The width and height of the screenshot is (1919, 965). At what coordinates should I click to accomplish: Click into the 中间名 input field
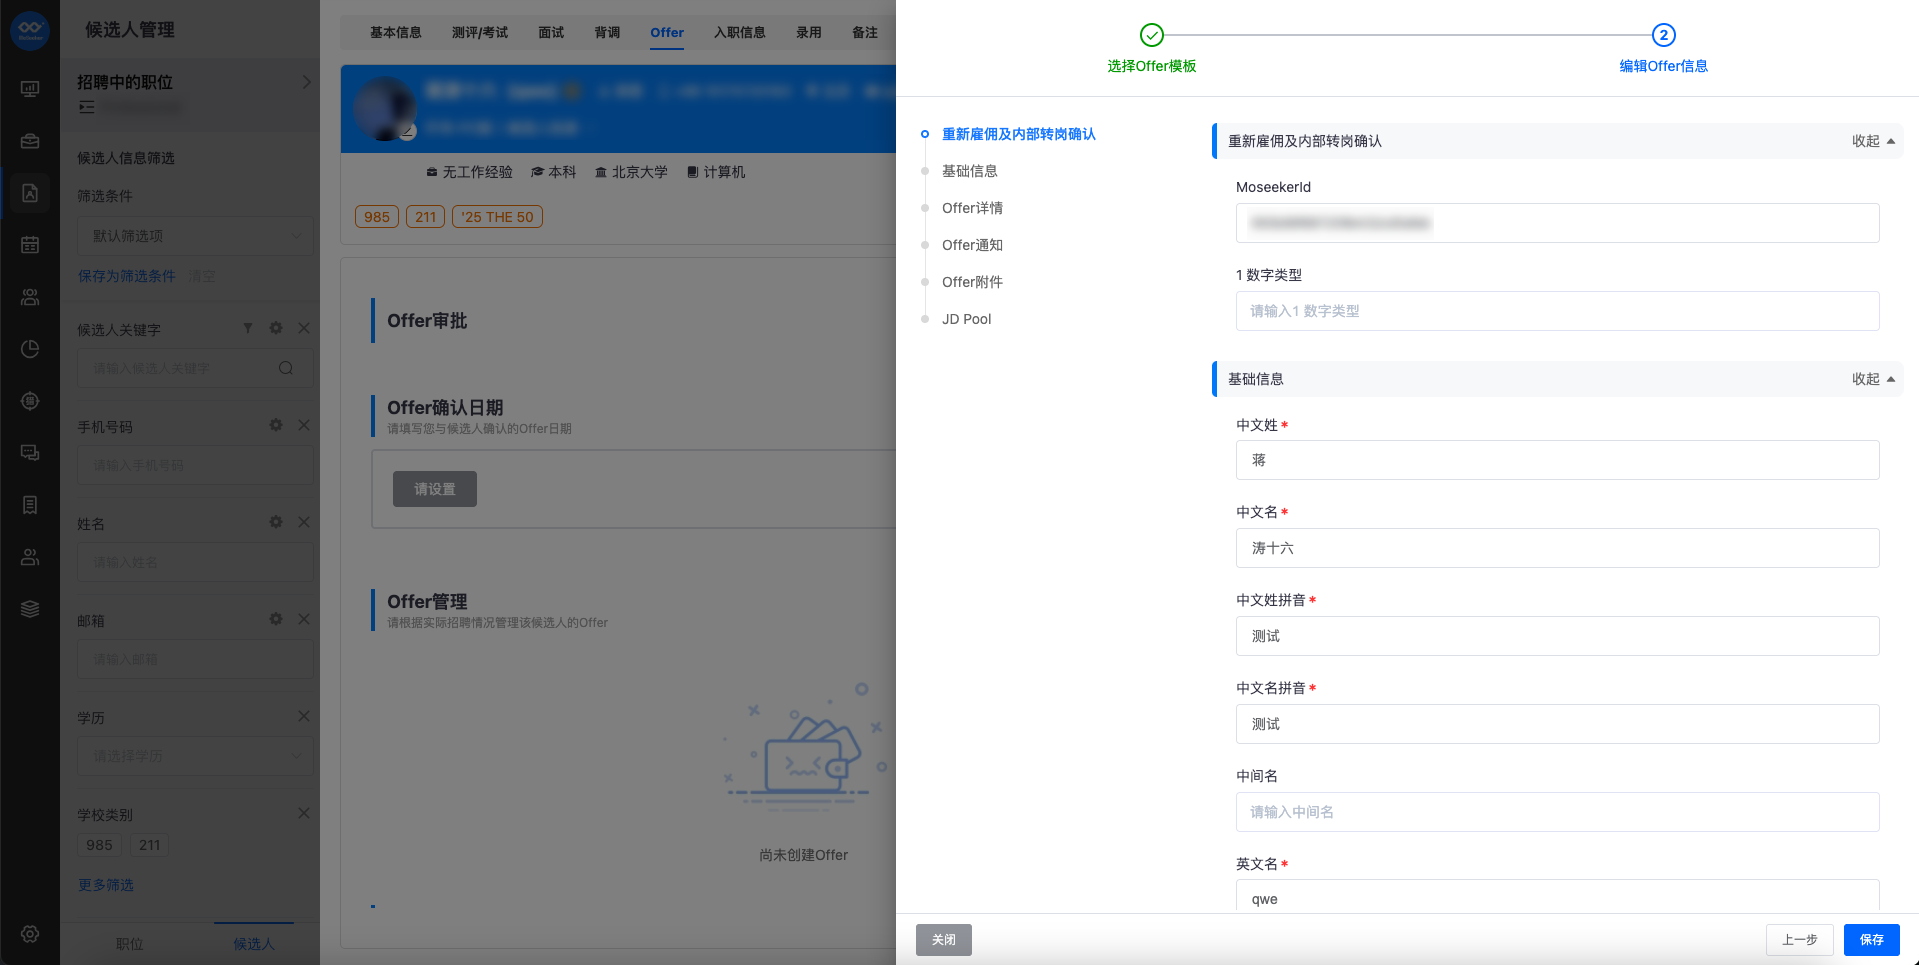point(1557,812)
